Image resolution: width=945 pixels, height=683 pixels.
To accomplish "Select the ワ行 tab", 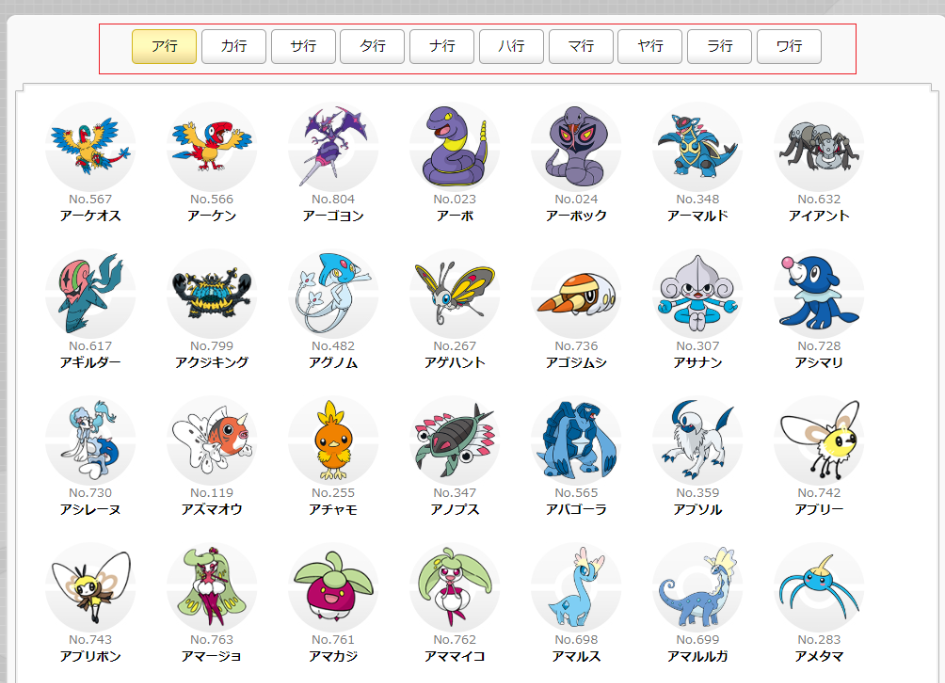I will pos(790,46).
